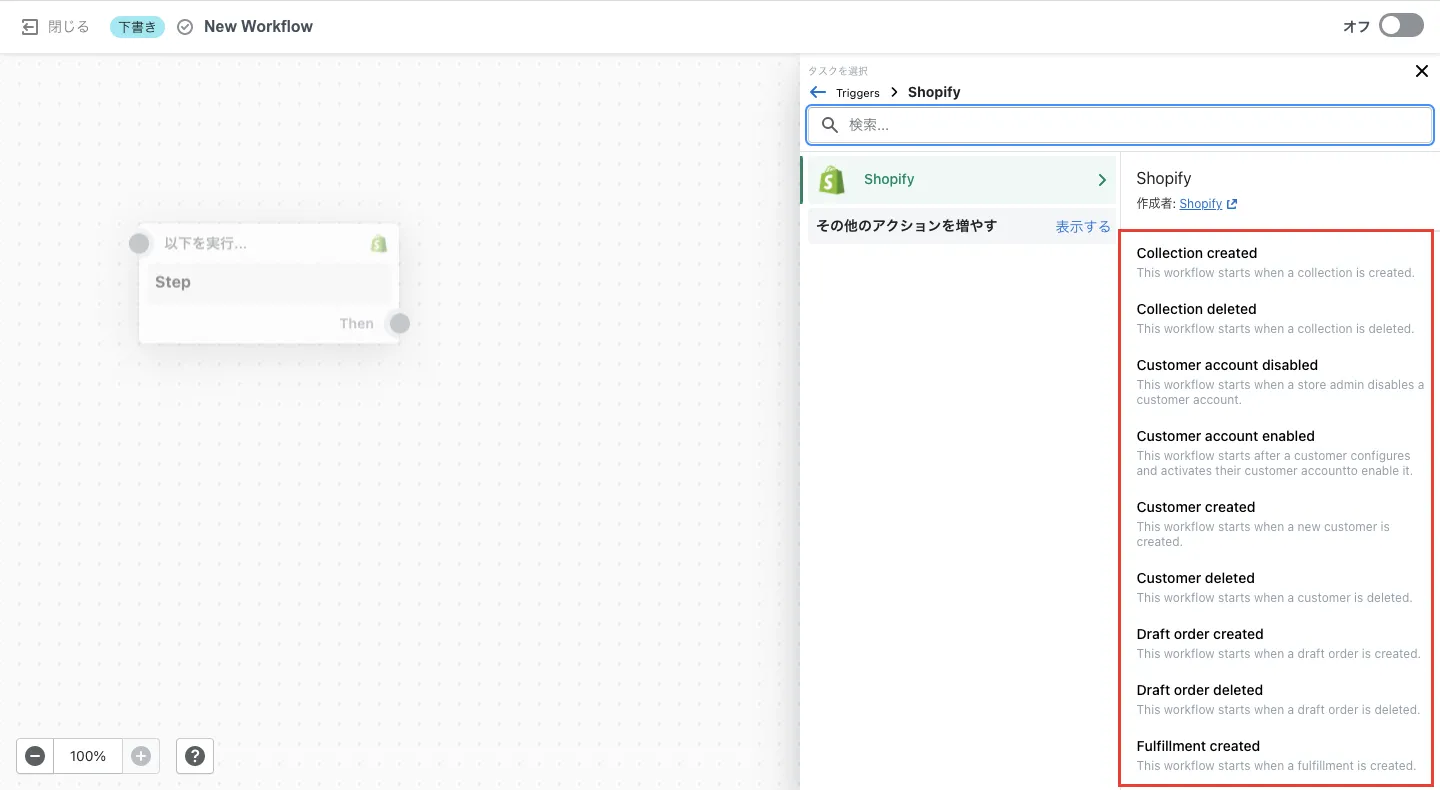
Task: Expand the Shopify row chevron
Action: tap(1102, 180)
